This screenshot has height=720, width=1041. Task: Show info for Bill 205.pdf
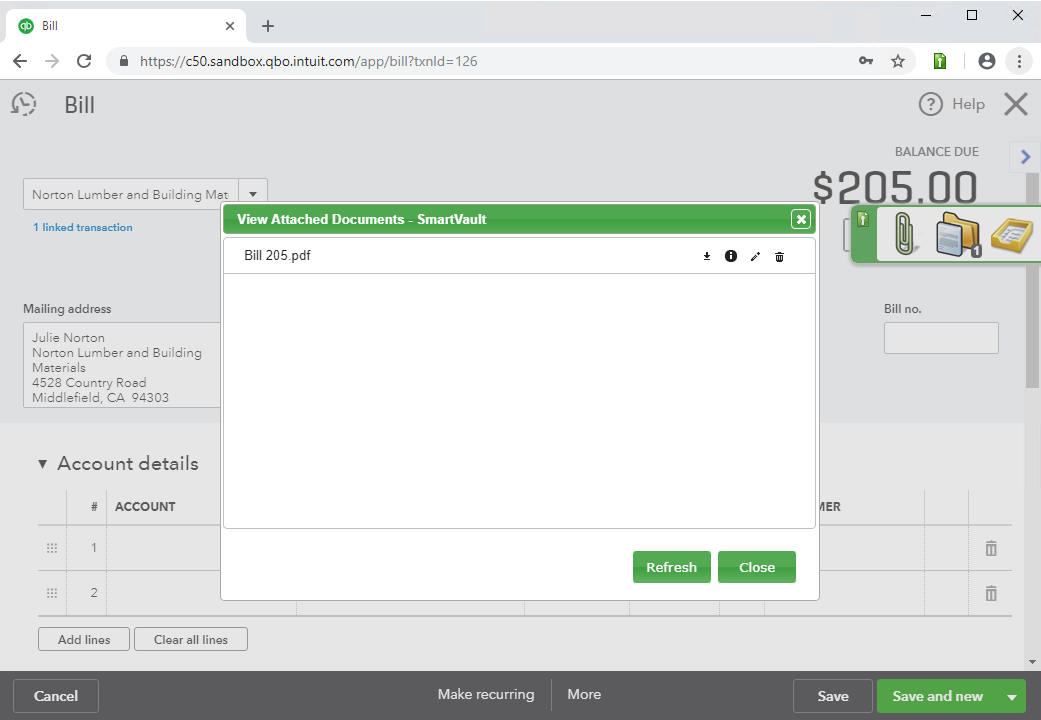tap(731, 256)
